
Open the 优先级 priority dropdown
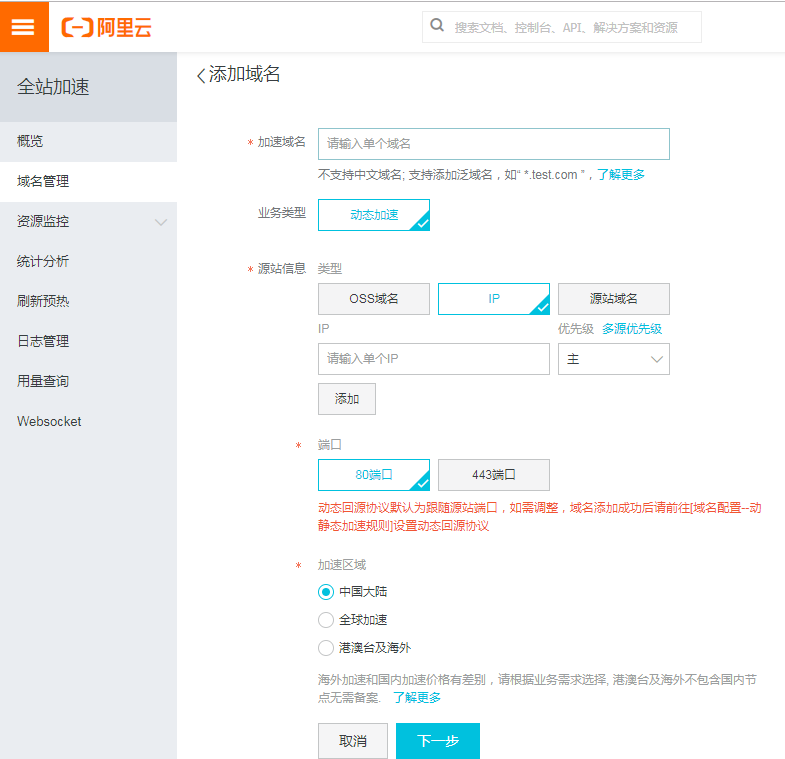coord(613,359)
